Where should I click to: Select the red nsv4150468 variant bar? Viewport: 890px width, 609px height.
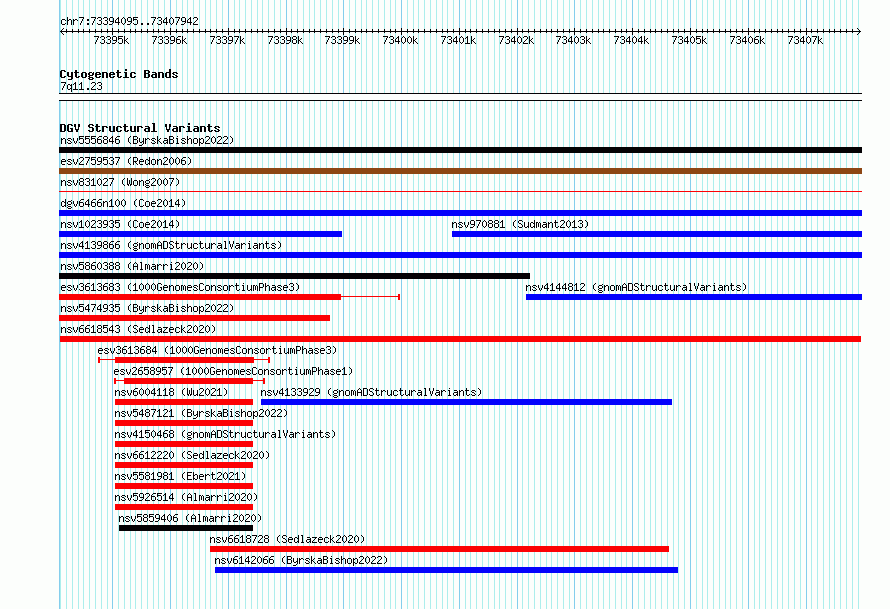184,444
